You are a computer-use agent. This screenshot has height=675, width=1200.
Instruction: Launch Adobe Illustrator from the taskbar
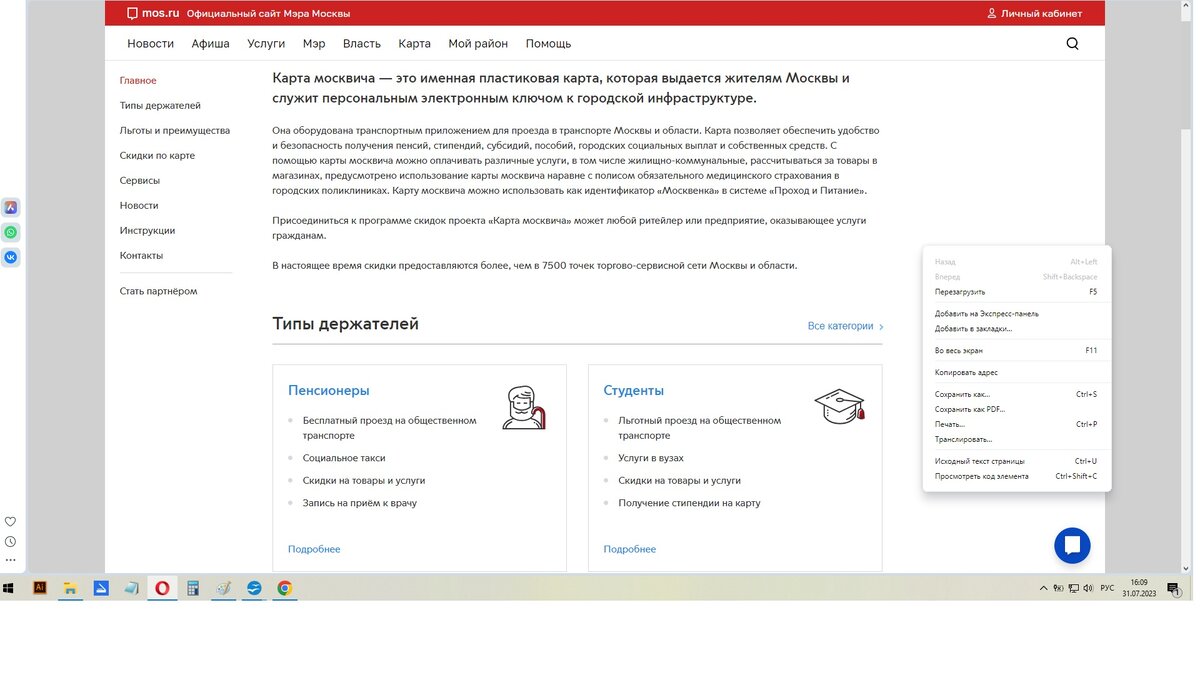pyautogui.click(x=39, y=588)
